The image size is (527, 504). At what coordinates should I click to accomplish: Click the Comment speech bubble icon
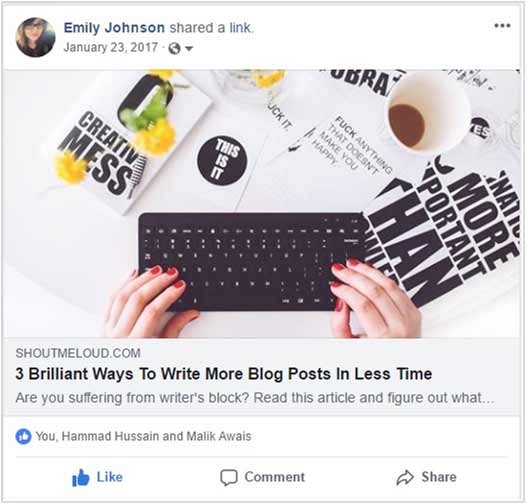tap(229, 477)
